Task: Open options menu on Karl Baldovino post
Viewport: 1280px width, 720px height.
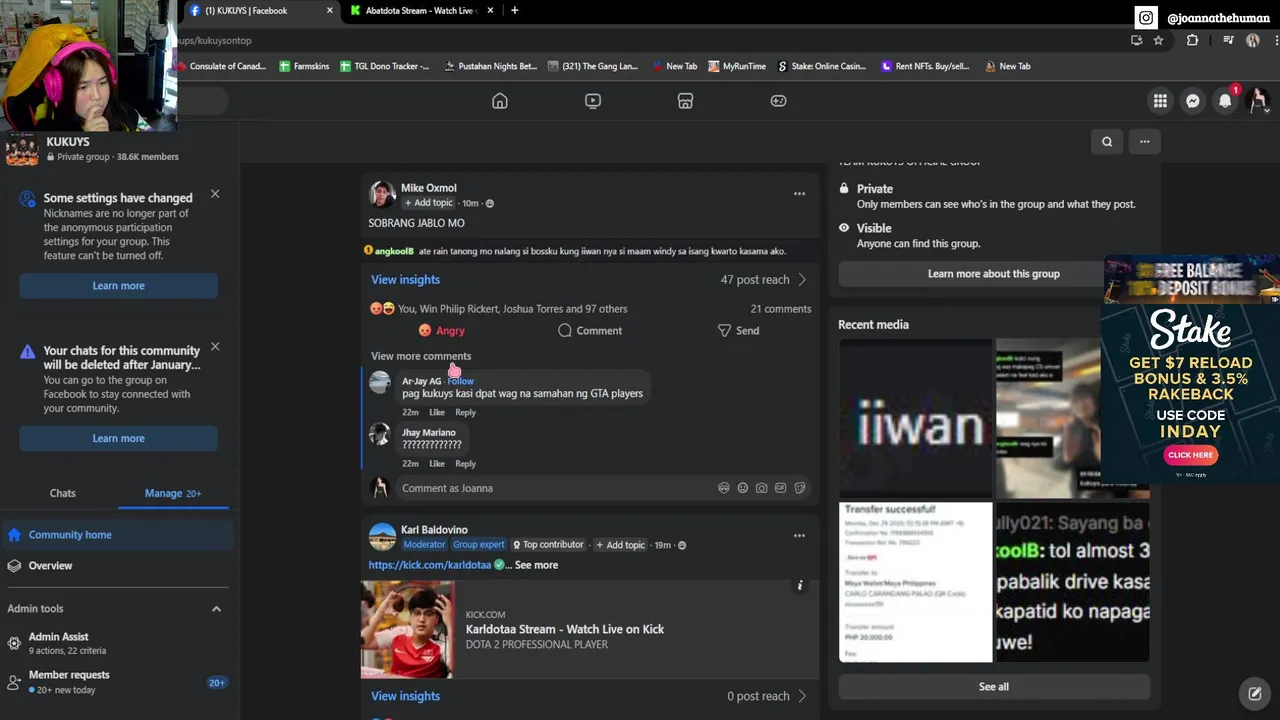Action: pos(799,536)
